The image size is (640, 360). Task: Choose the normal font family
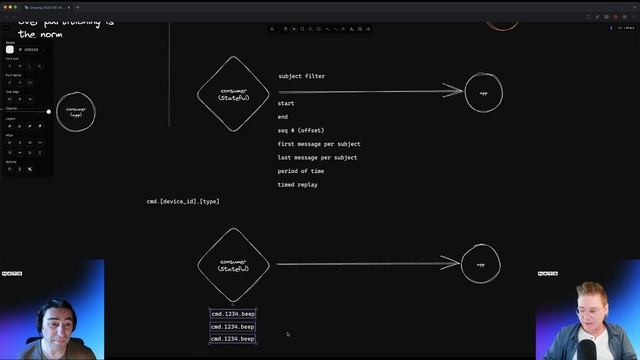point(20,82)
